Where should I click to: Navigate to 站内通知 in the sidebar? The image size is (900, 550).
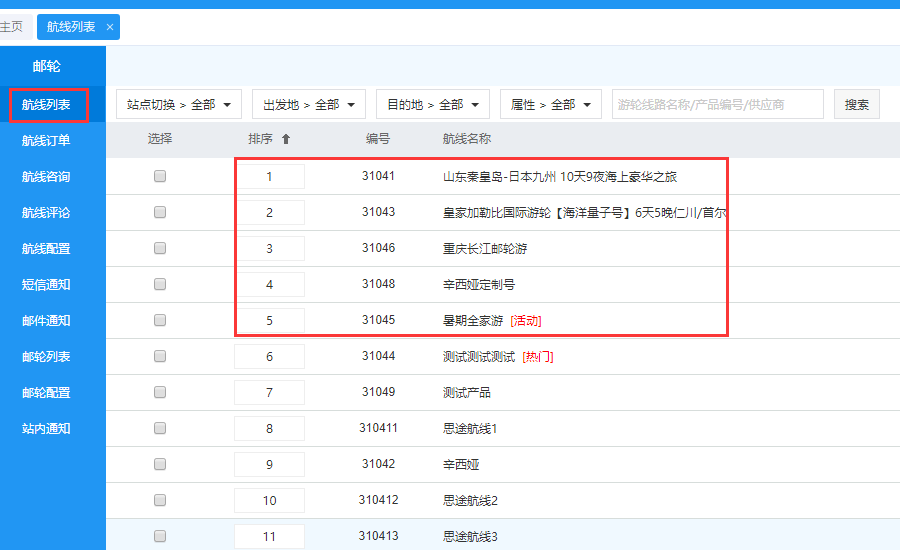[46, 429]
